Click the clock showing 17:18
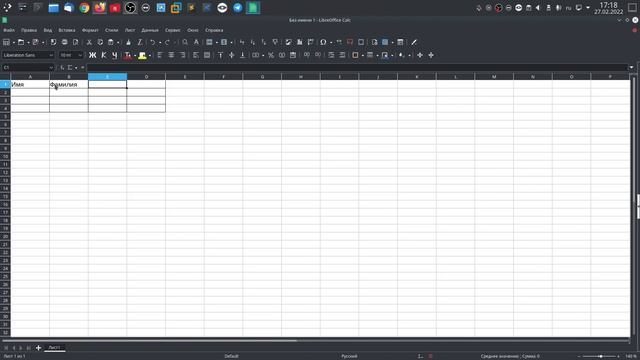This screenshot has height=360, width=640. 609,5
